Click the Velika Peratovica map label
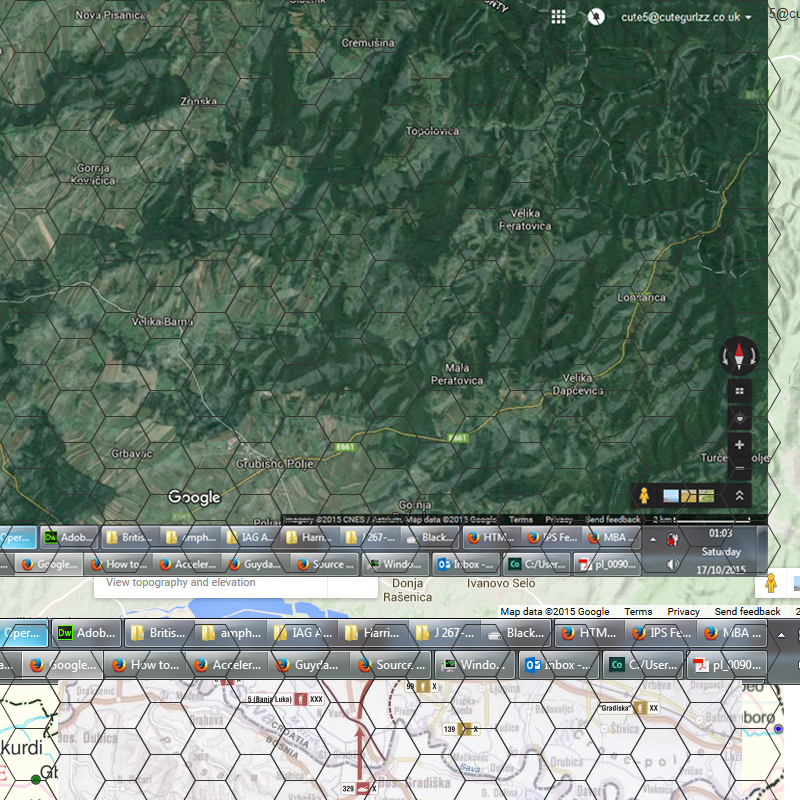 click(525, 219)
